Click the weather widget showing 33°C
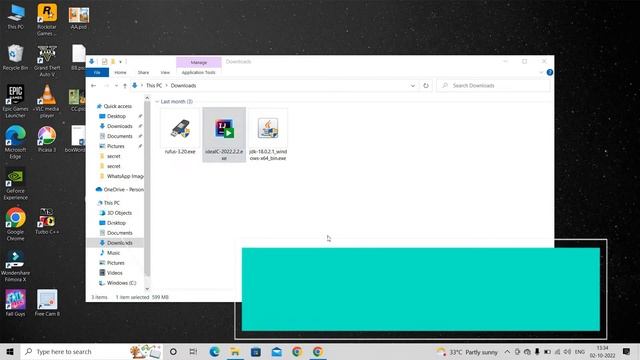Viewport: 640px width, 360px height. (x=467, y=352)
